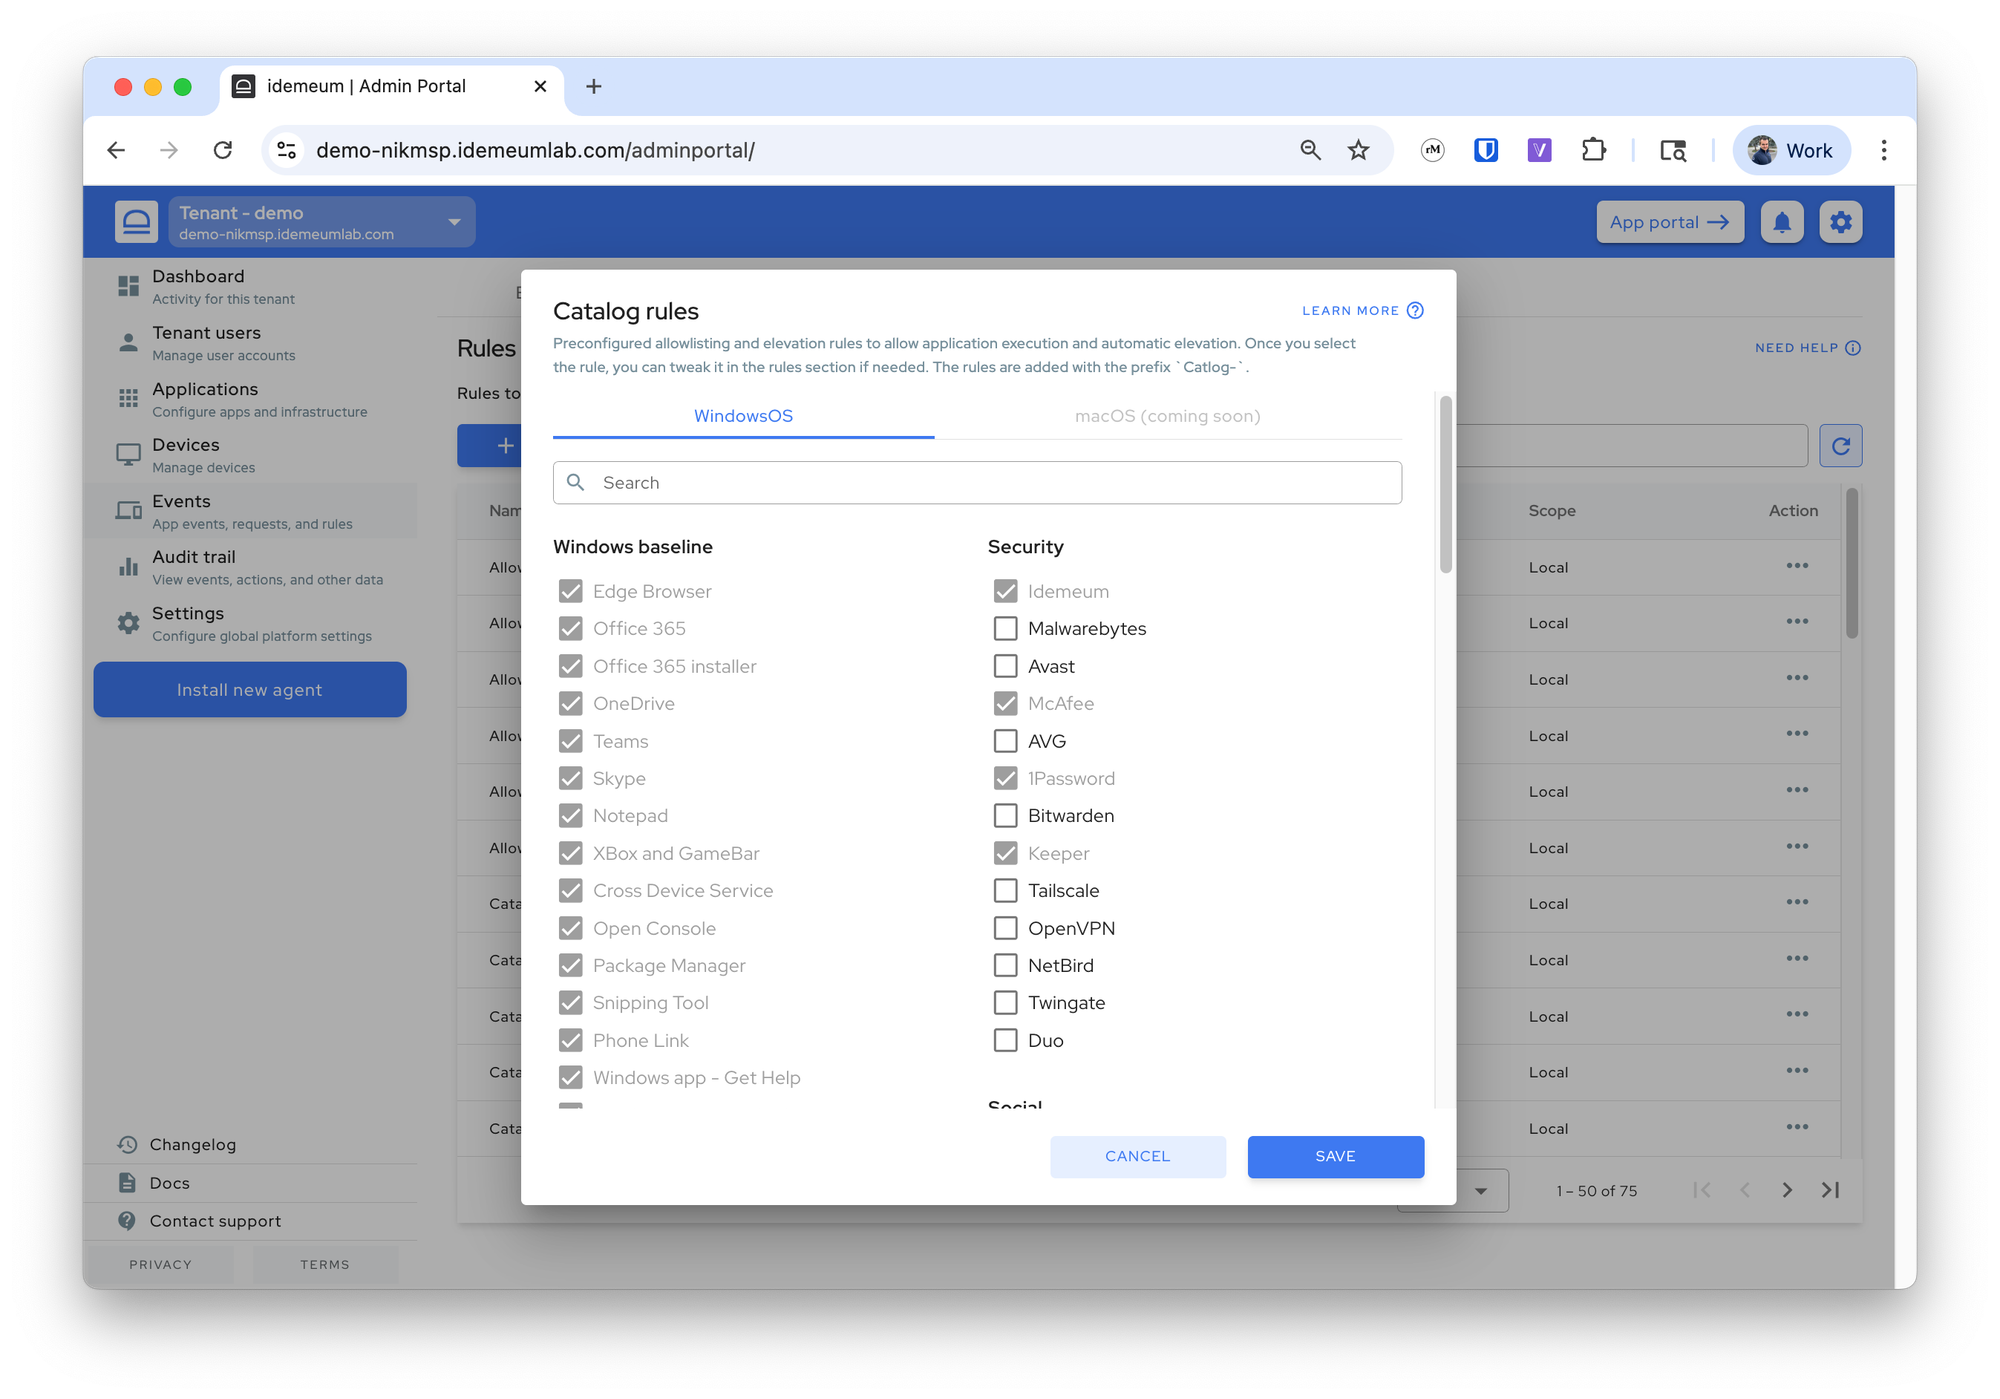Click the browser back arrow
2000x1399 pixels.
pyautogui.click(x=116, y=150)
